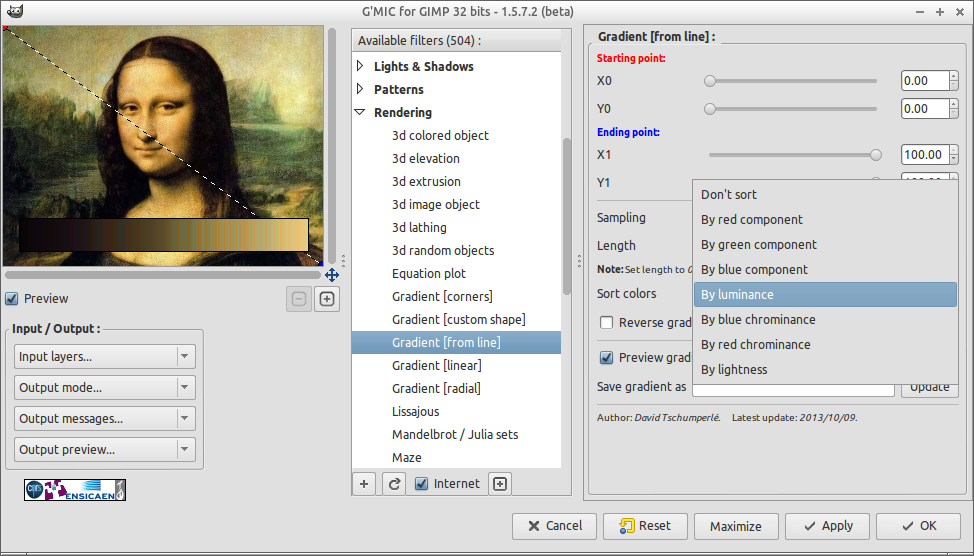
Task: Choose By blue component option
Action: click(x=826, y=270)
